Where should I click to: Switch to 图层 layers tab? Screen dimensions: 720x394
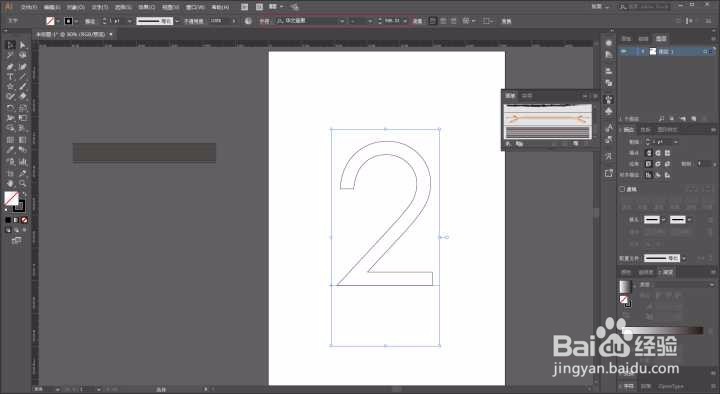(661, 39)
